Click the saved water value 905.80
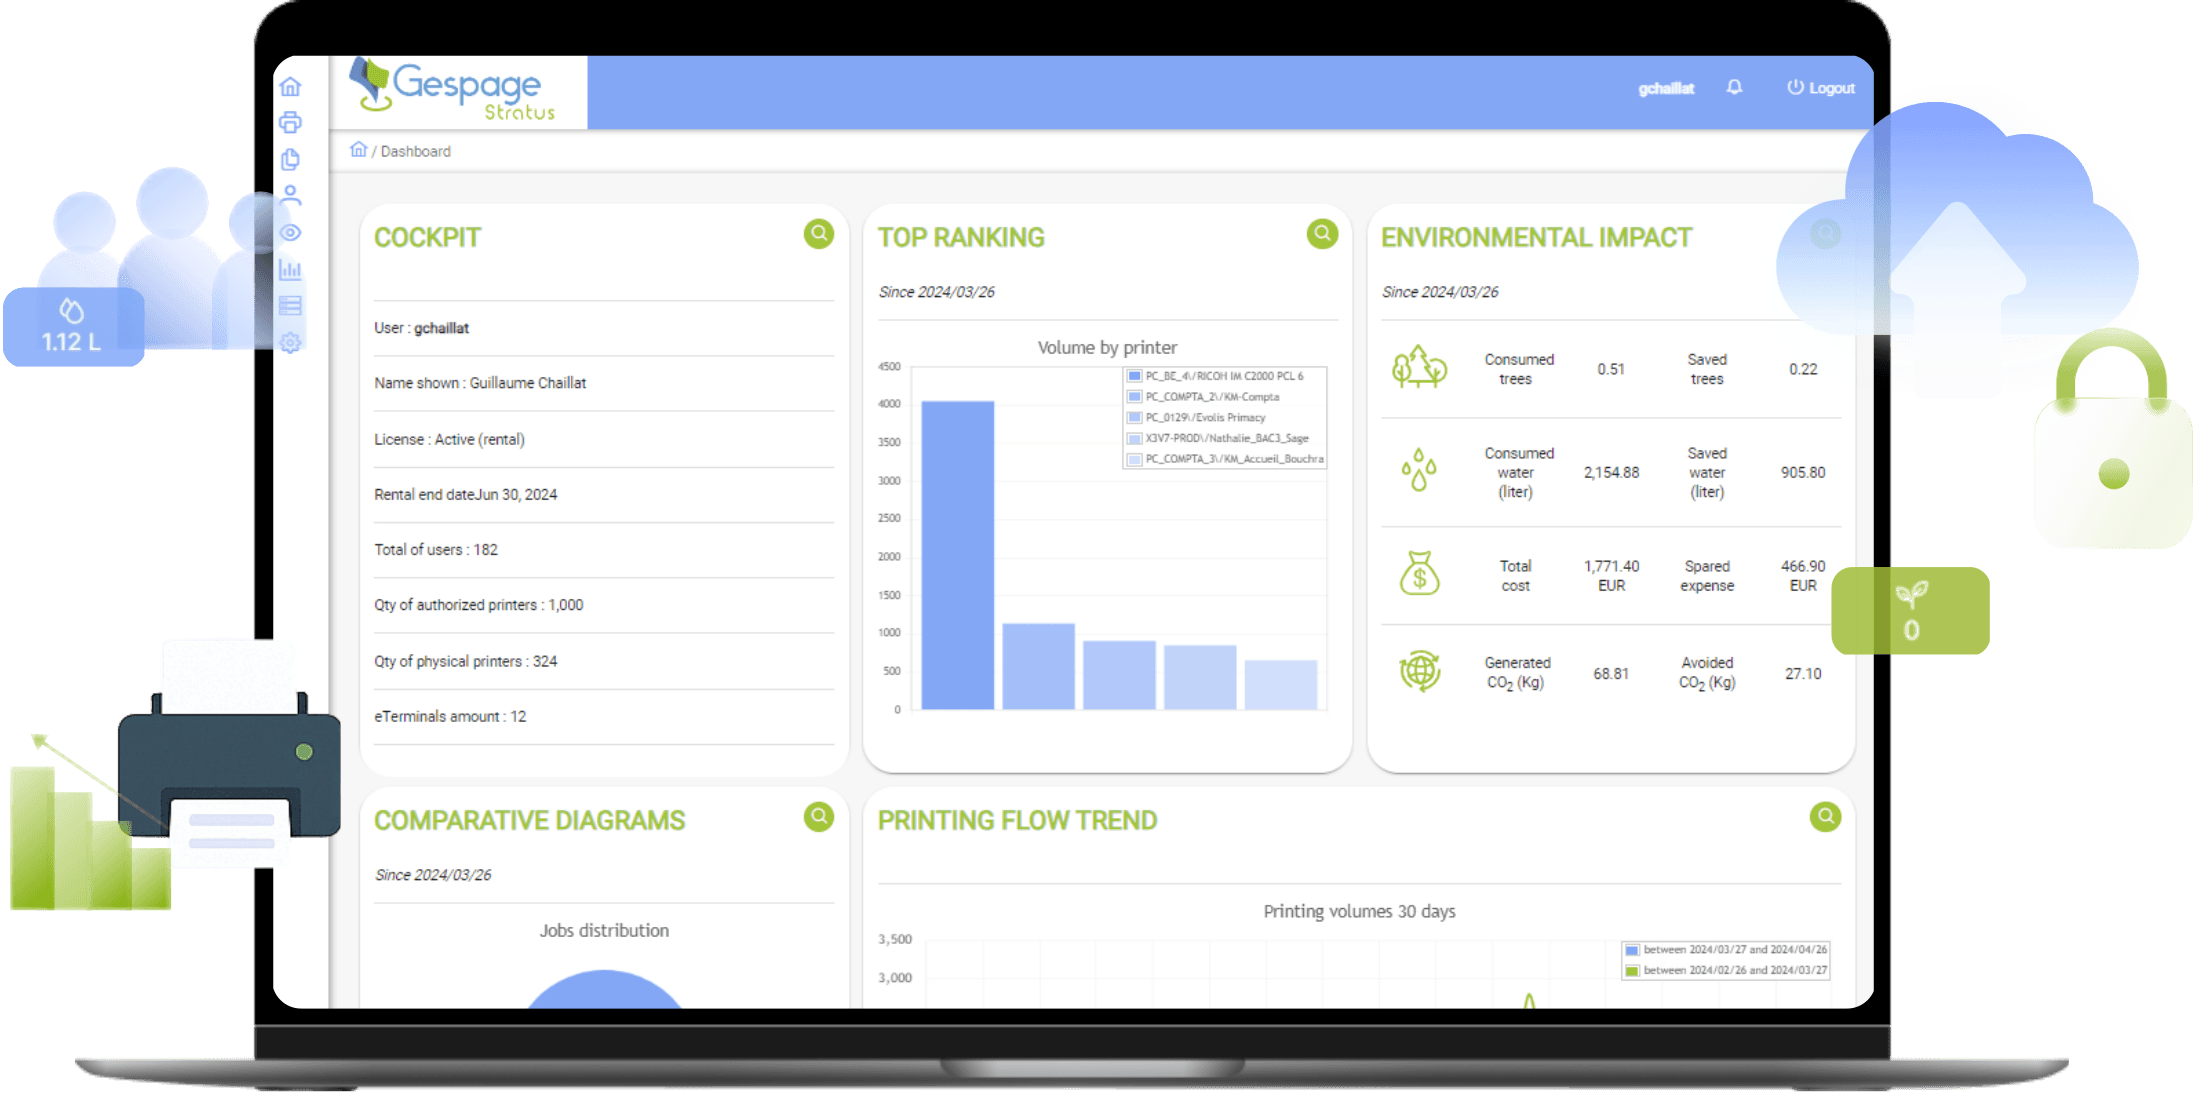The width and height of the screenshot is (2200, 1100). click(x=1803, y=473)
